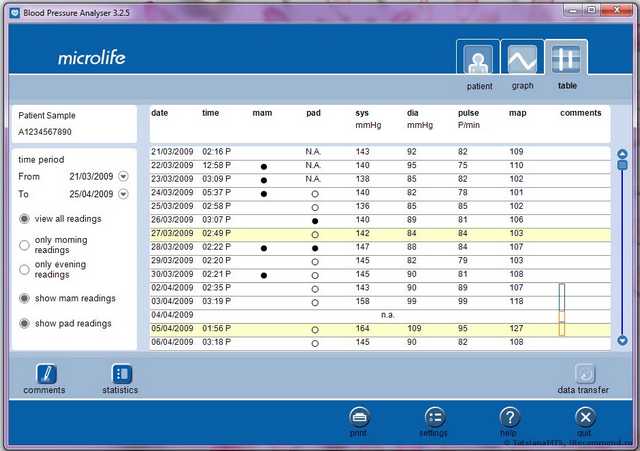The height and width of the screenshot is (451, 640).
Task: Select the 29/03/2009 row date
Action: coord(172,260)
